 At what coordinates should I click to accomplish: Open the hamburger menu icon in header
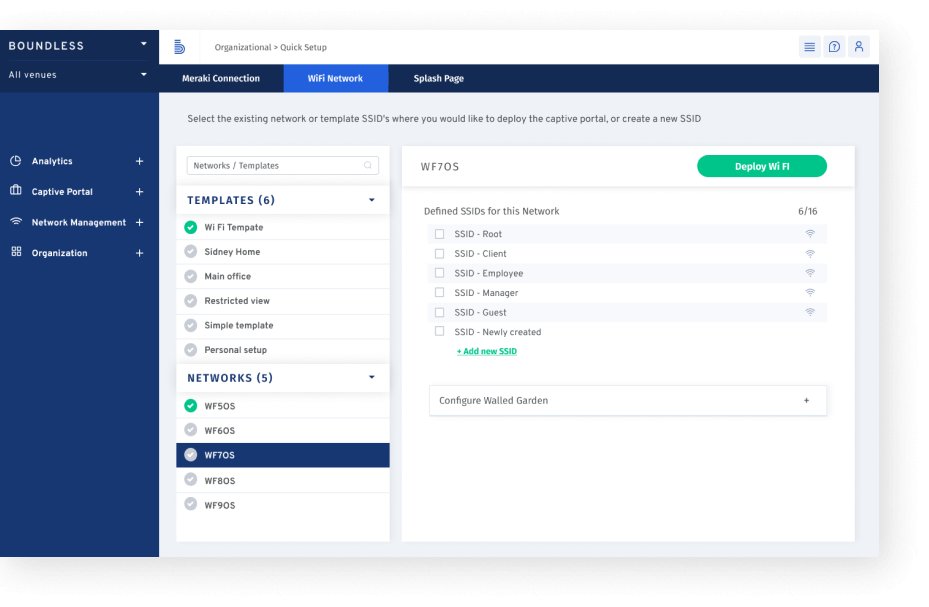click(x=809, y=46)
